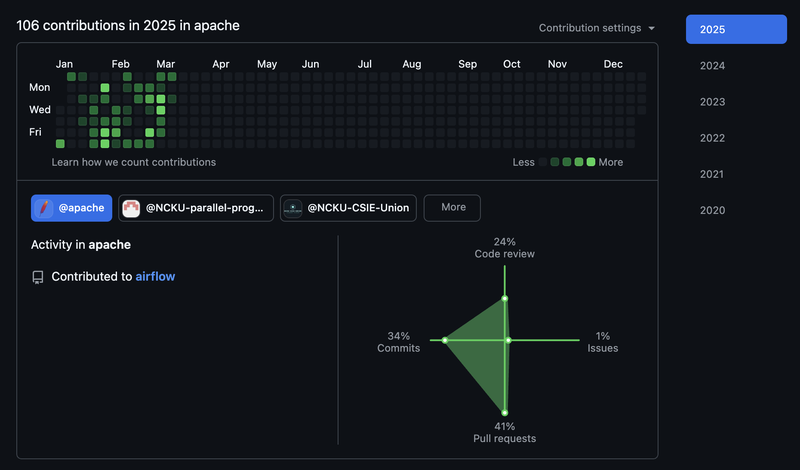
Task: Click the Jan month label on graph
Action: click(64, 64)
